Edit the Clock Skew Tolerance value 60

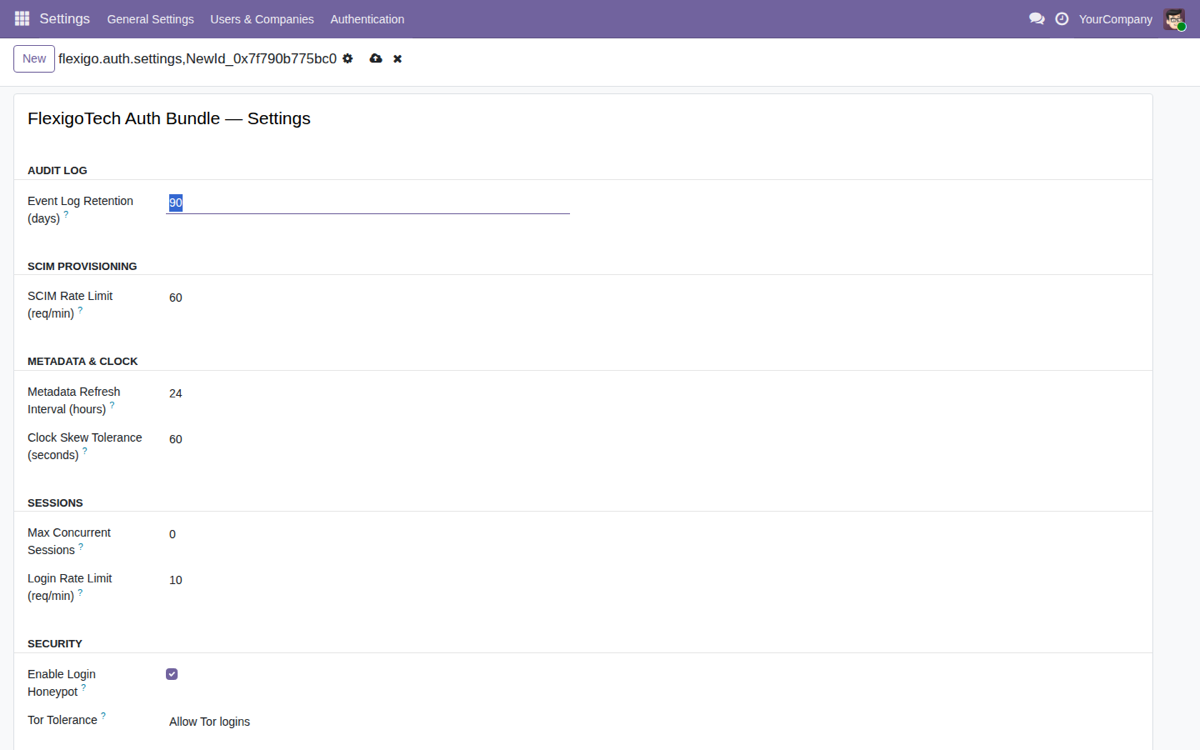coord(368,439)
